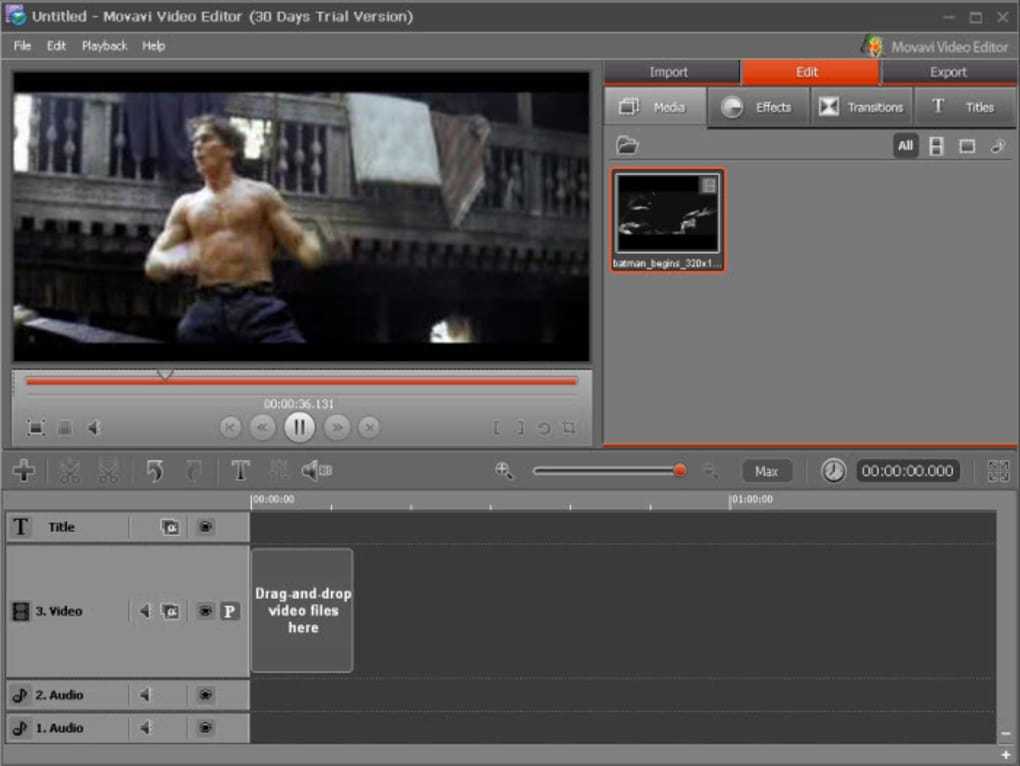Click the rewind playback button

click(263, 427)
